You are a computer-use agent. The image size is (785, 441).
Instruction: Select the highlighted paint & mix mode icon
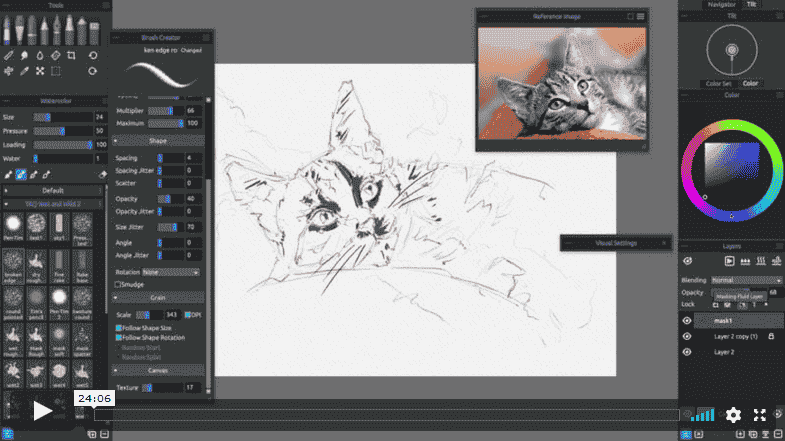pos(21,175)
